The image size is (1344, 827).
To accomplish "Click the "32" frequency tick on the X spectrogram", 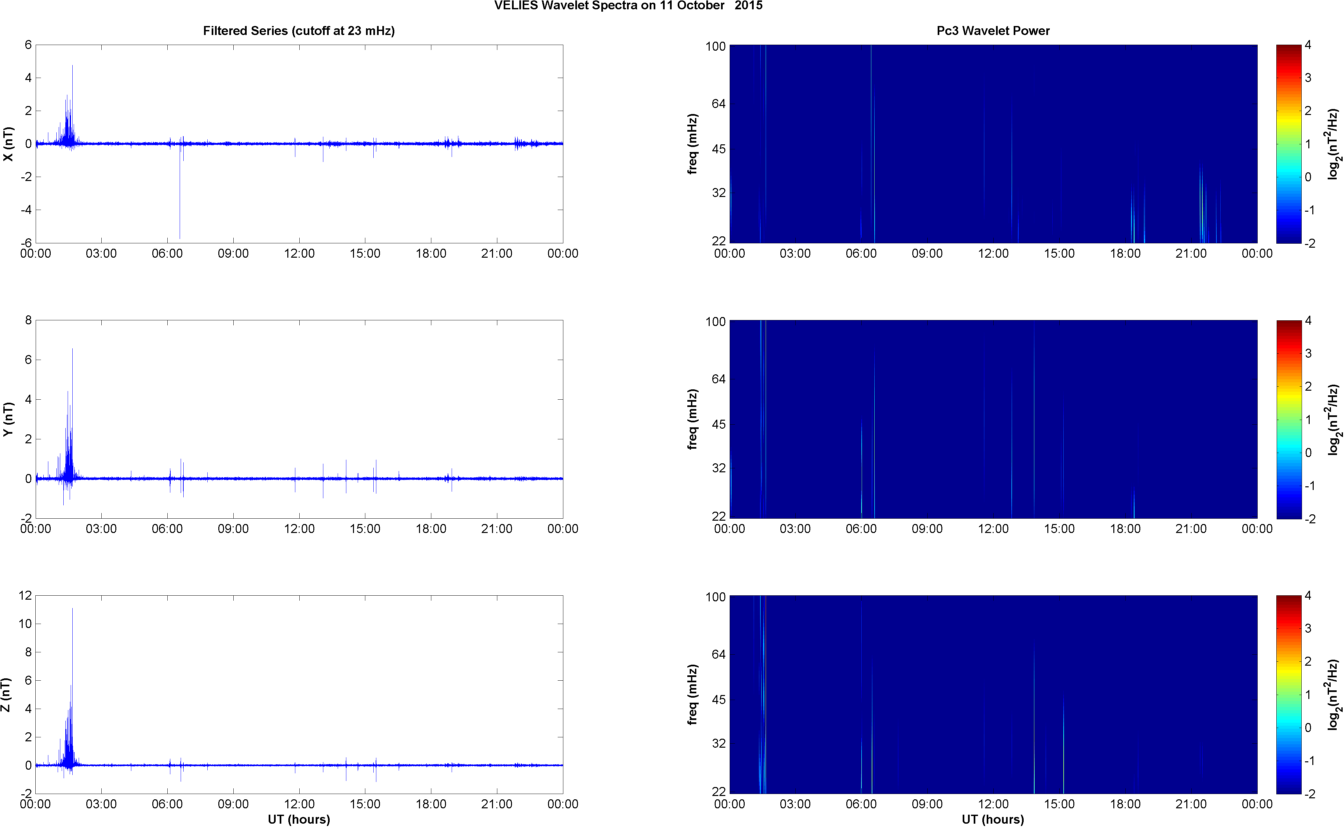I will click(719, 195).
